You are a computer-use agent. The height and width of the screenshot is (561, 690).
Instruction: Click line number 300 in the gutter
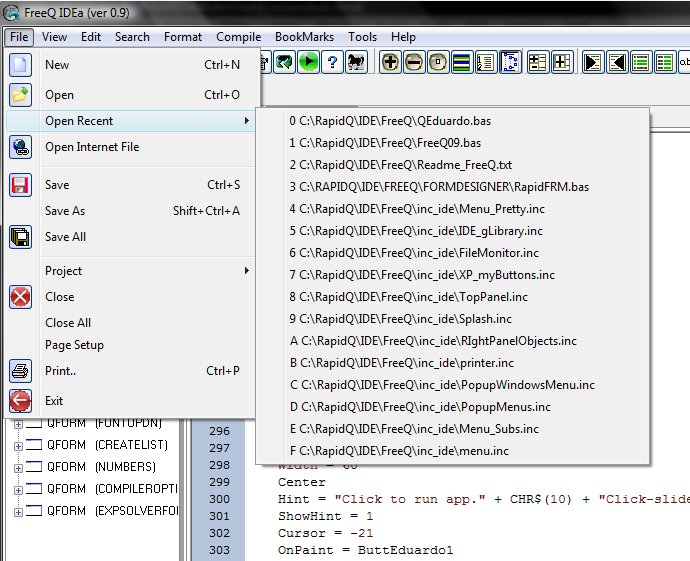point(219,499)
